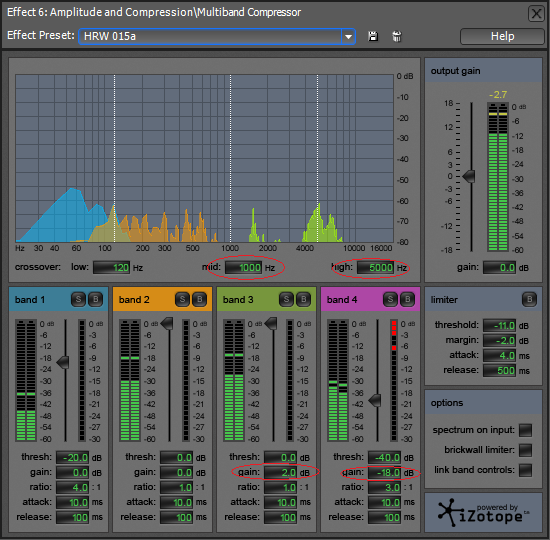
Task: Click band 3 release value field
Action: 281,518
